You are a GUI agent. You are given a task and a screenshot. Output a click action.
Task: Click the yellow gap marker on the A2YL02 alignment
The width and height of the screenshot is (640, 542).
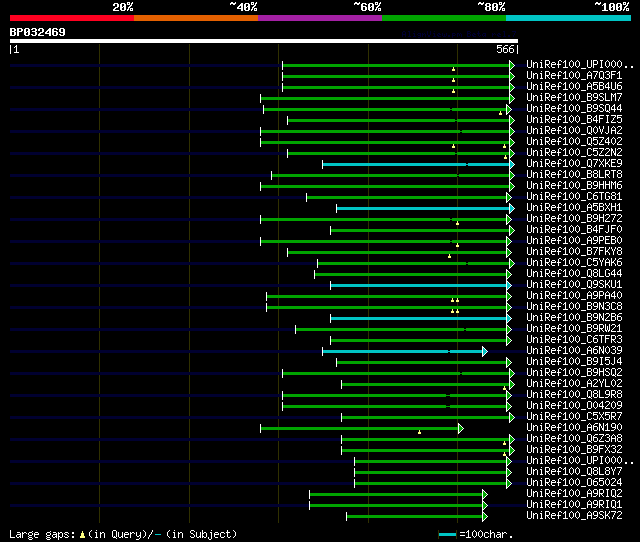coord(504,388)
